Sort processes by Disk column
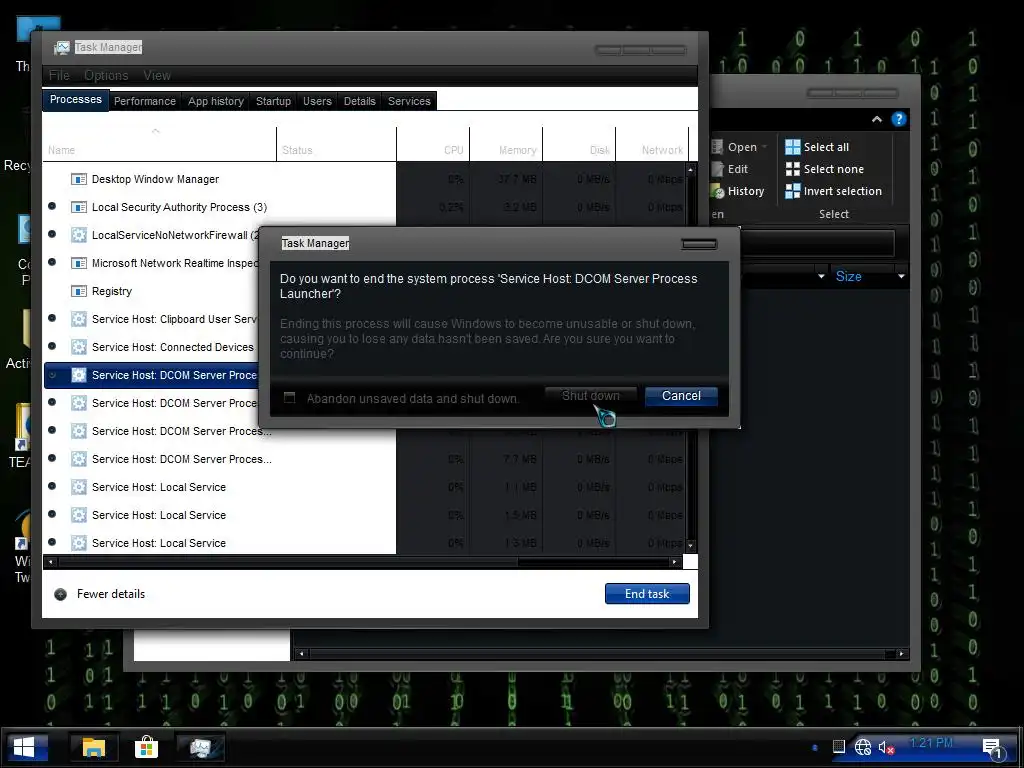The width and height of the screenshot is (1024, 768). 579,144
